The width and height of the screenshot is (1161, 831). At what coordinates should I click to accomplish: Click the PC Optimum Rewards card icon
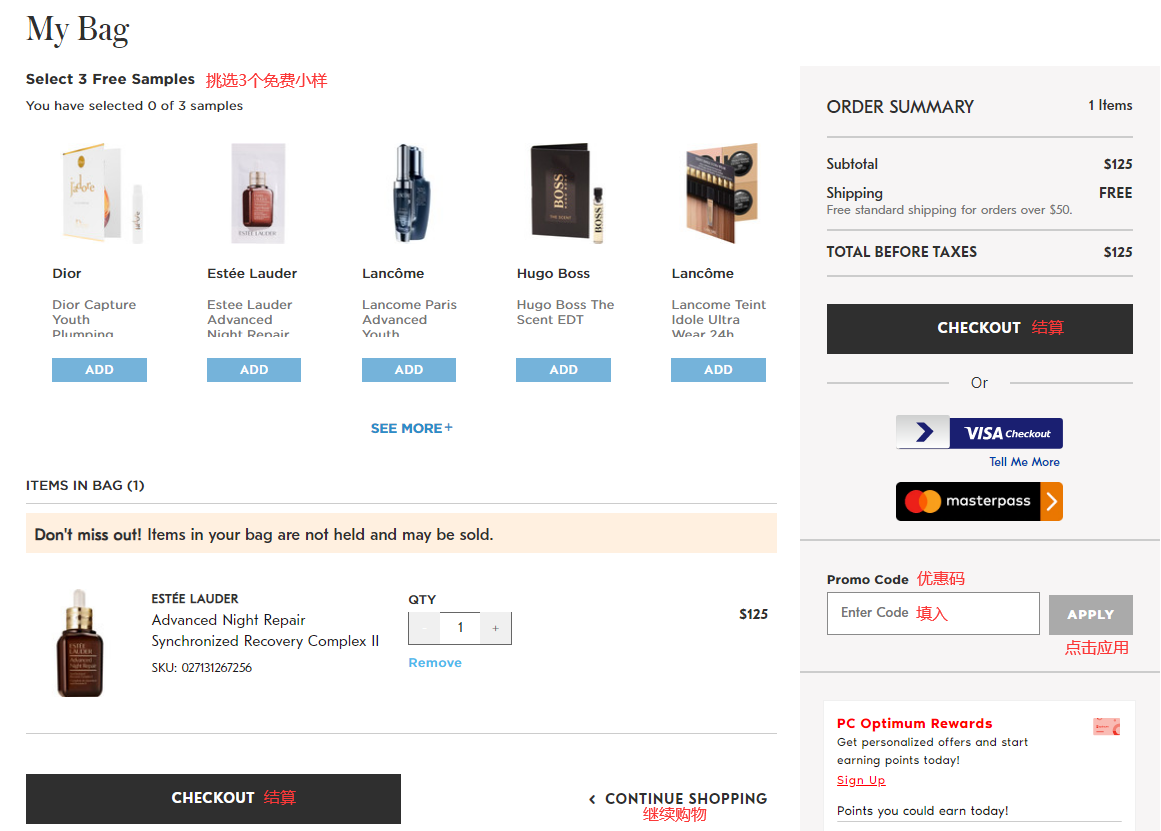[x=1106, y=727]
